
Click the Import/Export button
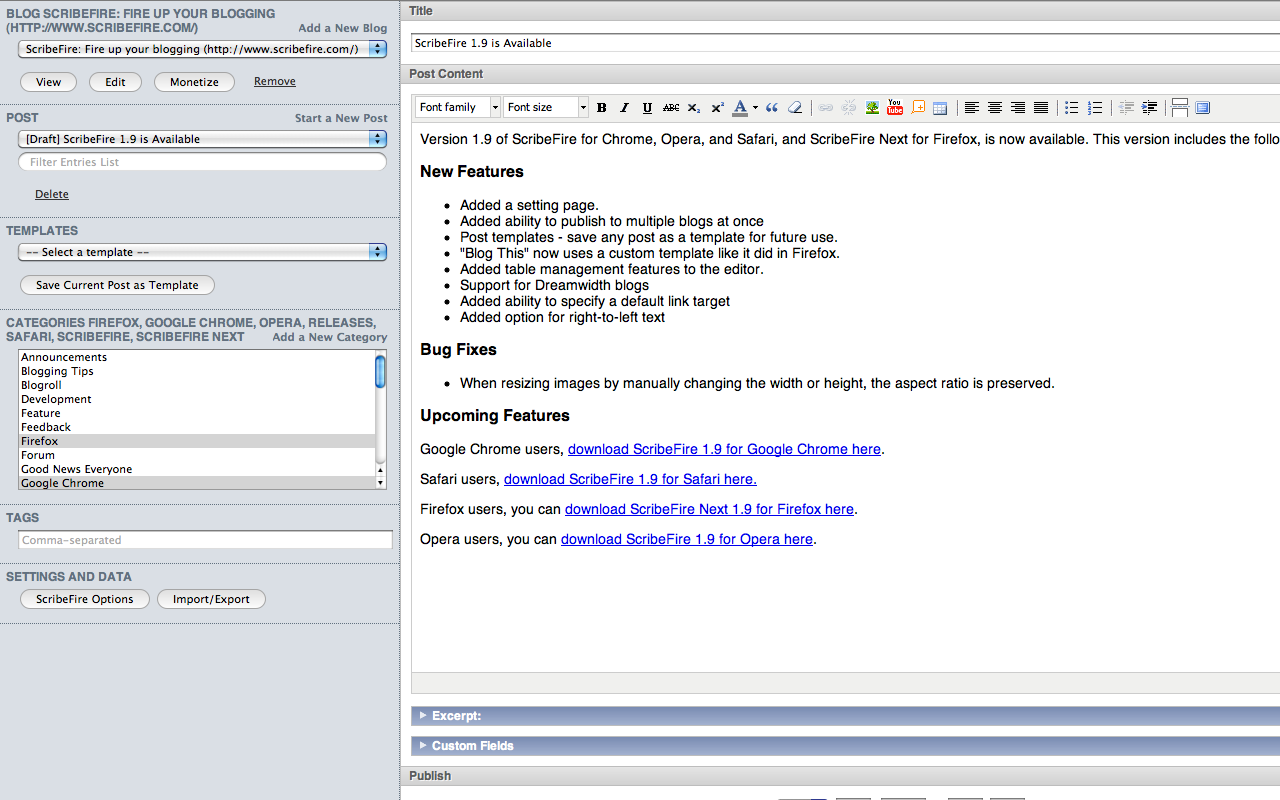click(x=211, y=599)
